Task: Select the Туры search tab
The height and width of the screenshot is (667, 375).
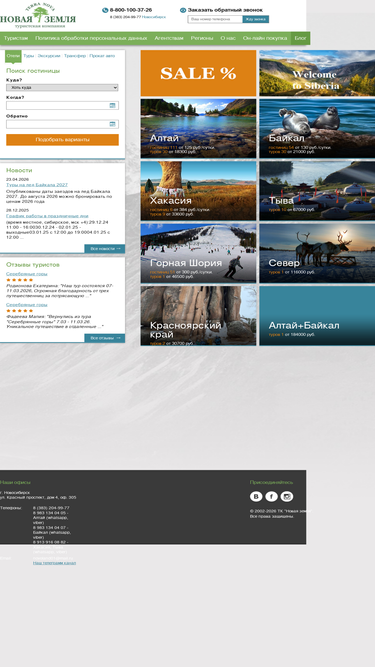Action: (28, 56)
